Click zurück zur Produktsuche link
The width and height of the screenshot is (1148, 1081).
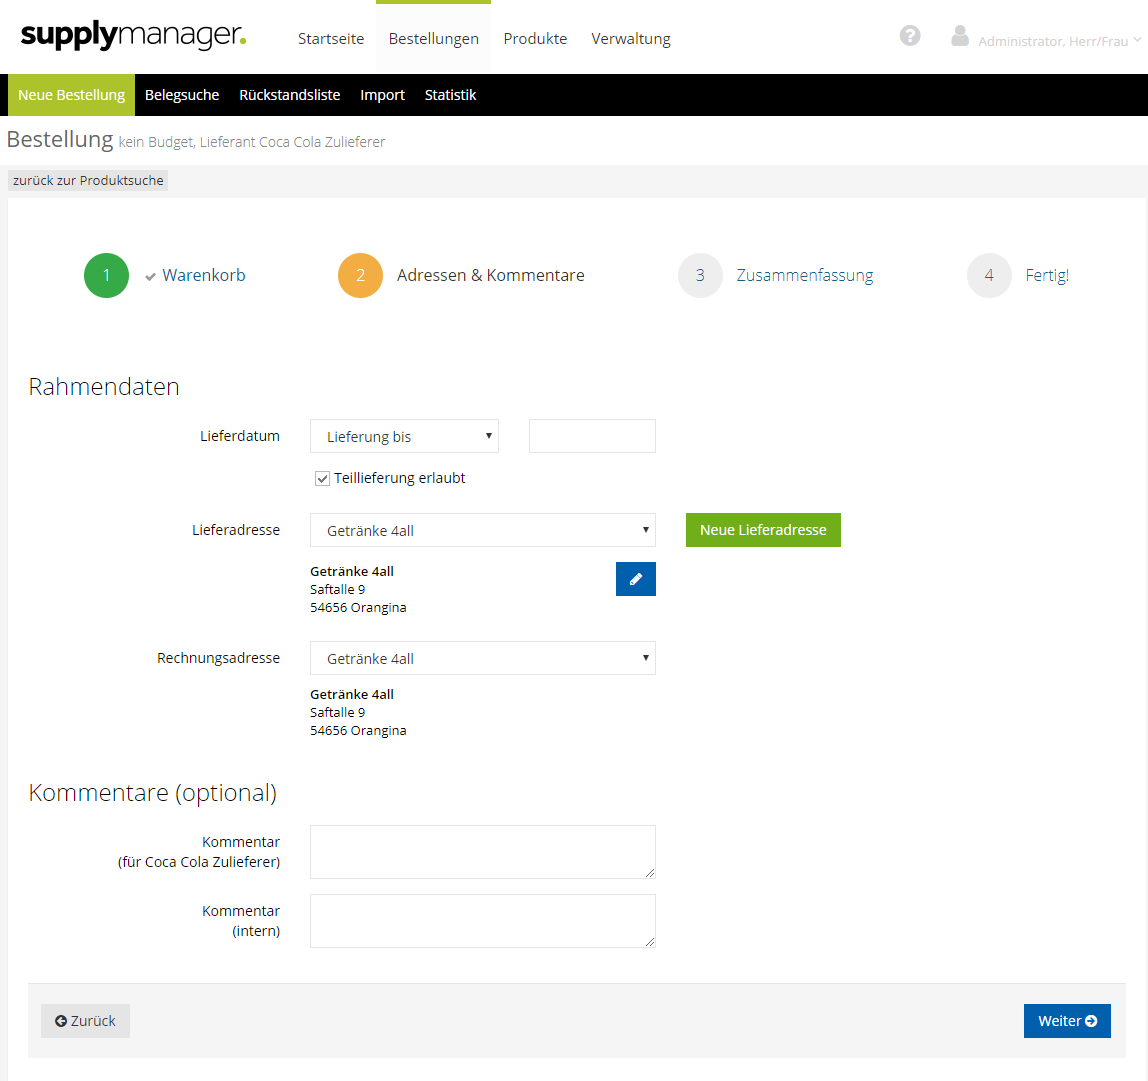pyautogui.click(x=88, y=181)
